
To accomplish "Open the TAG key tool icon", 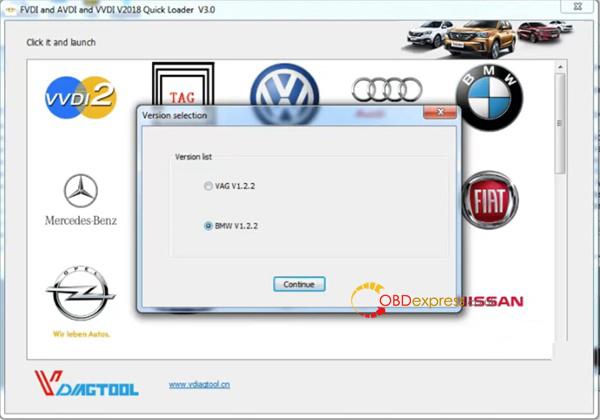I will click(x=183, y=83).
